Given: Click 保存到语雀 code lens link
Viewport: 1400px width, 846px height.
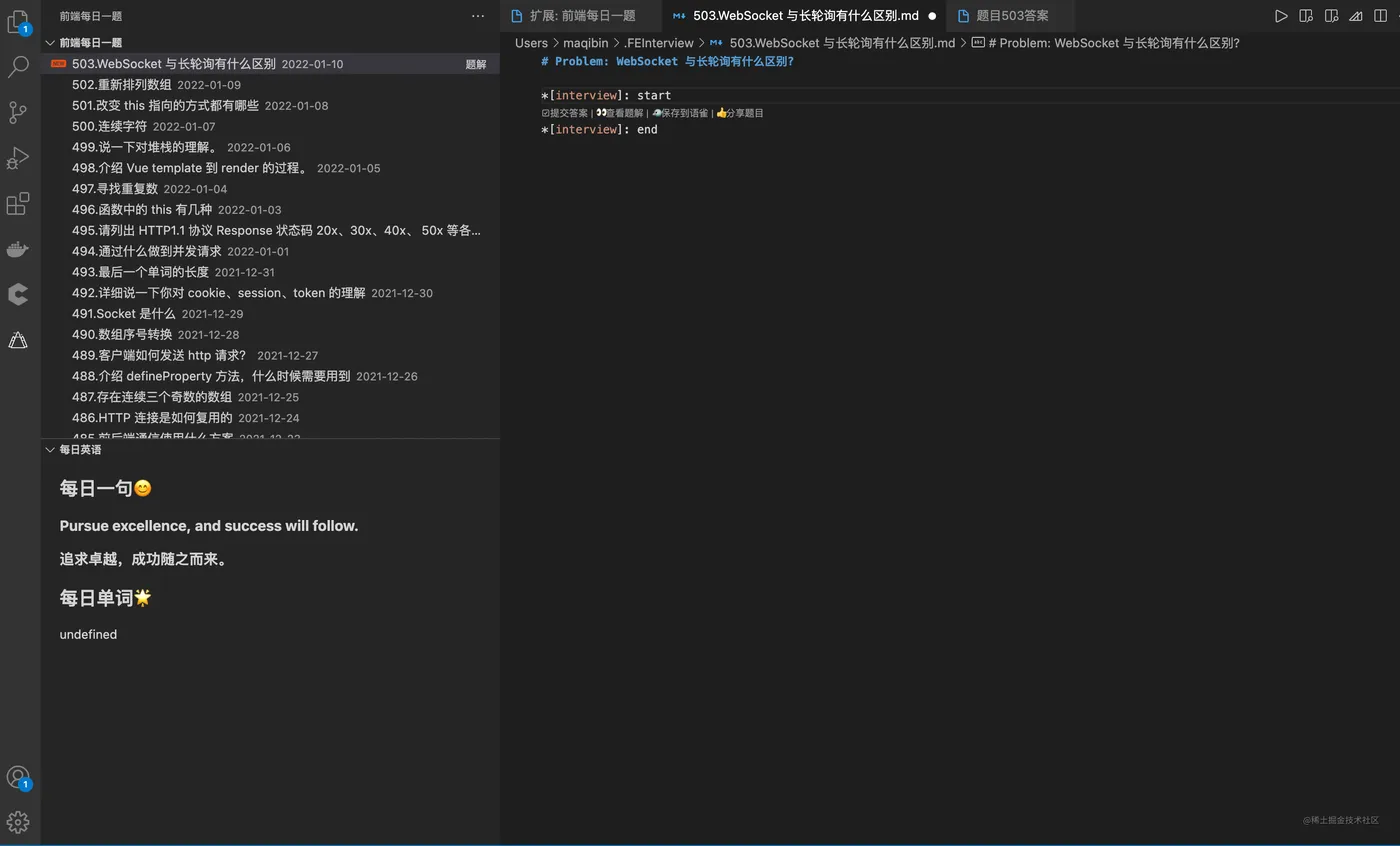Looking at the screenshot, I should (680, 113).
